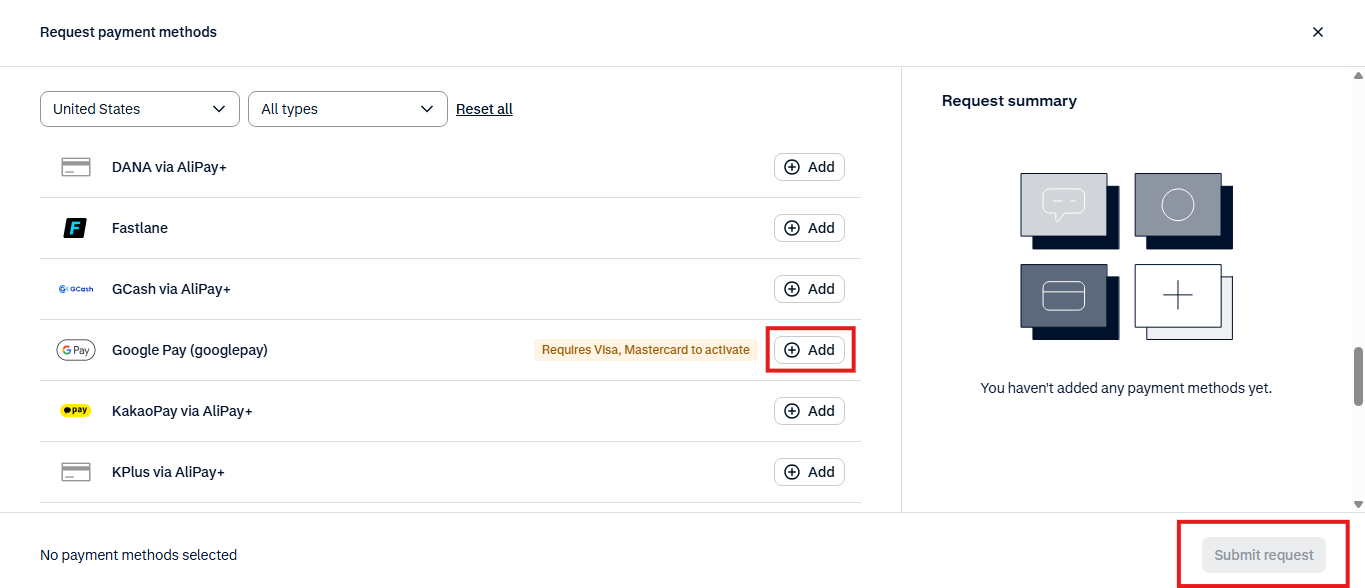Add KakaoPay via AliPay+ method
Image resolution: width=1365 pixels, height=588 pixels.
pos(809,411)
